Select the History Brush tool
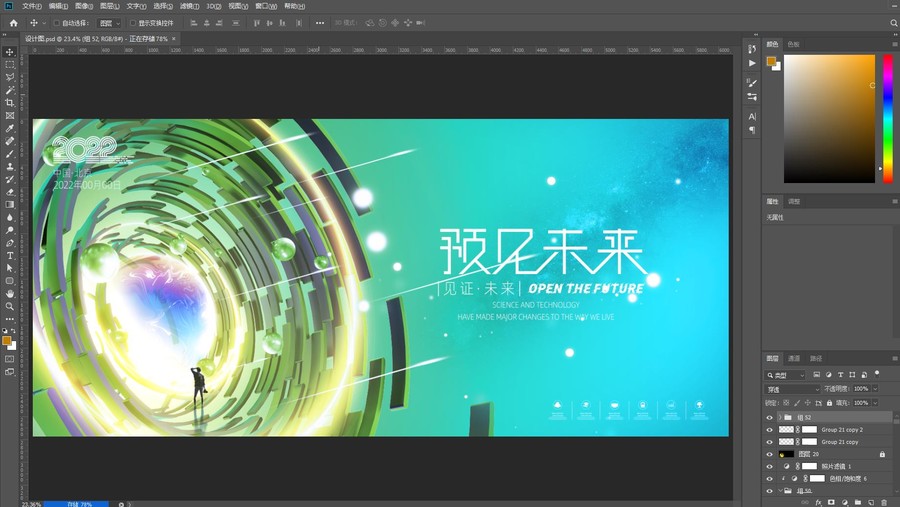 click(x=10, y=179)
